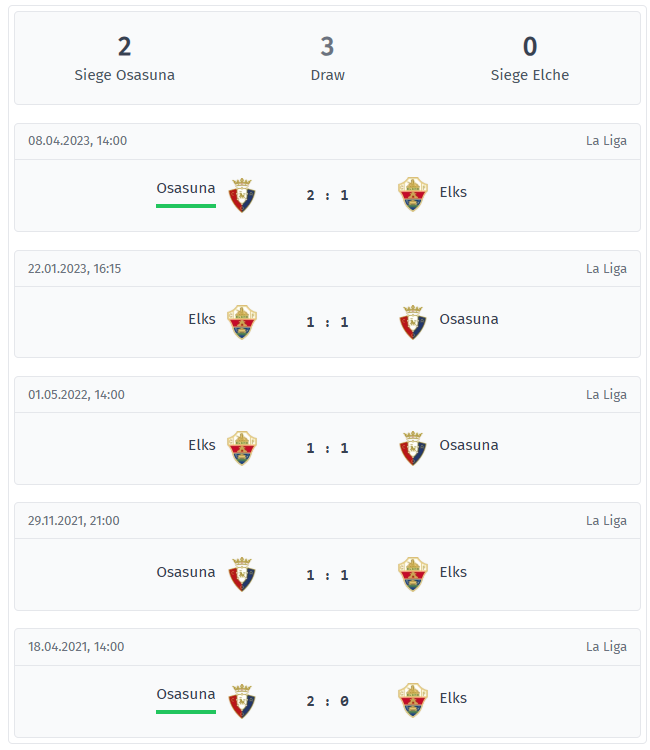Open Osasuna team name in 08.04.2023 match
Image resolution: width=650 pixels, height=750 pixels.
[186, 188]
